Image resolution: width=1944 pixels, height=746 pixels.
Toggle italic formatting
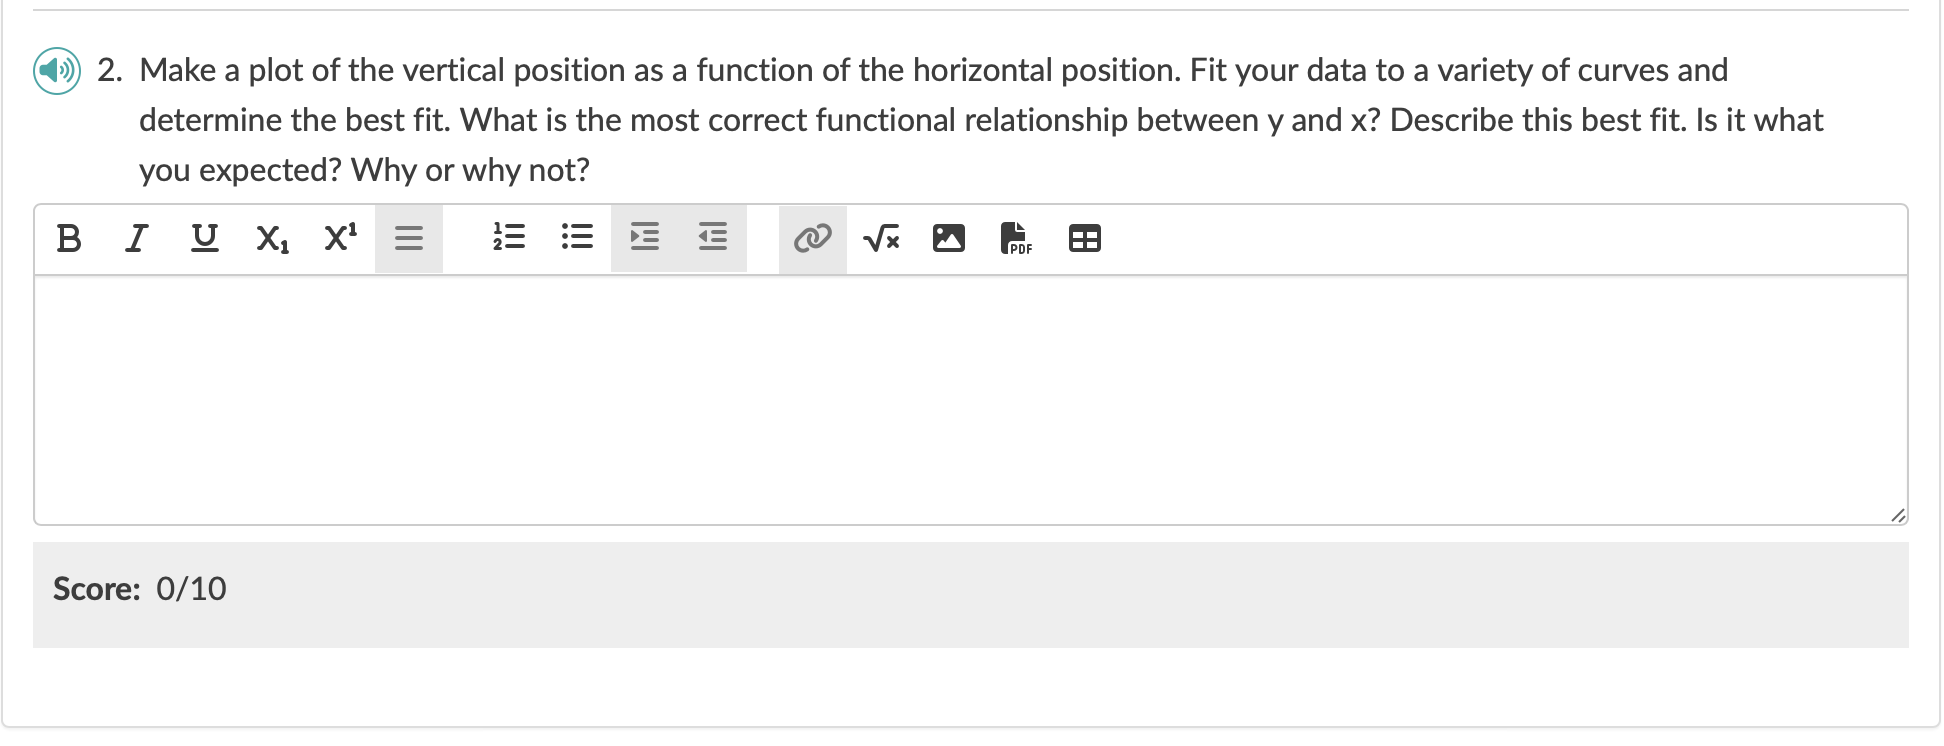click(x=137, y=238)
